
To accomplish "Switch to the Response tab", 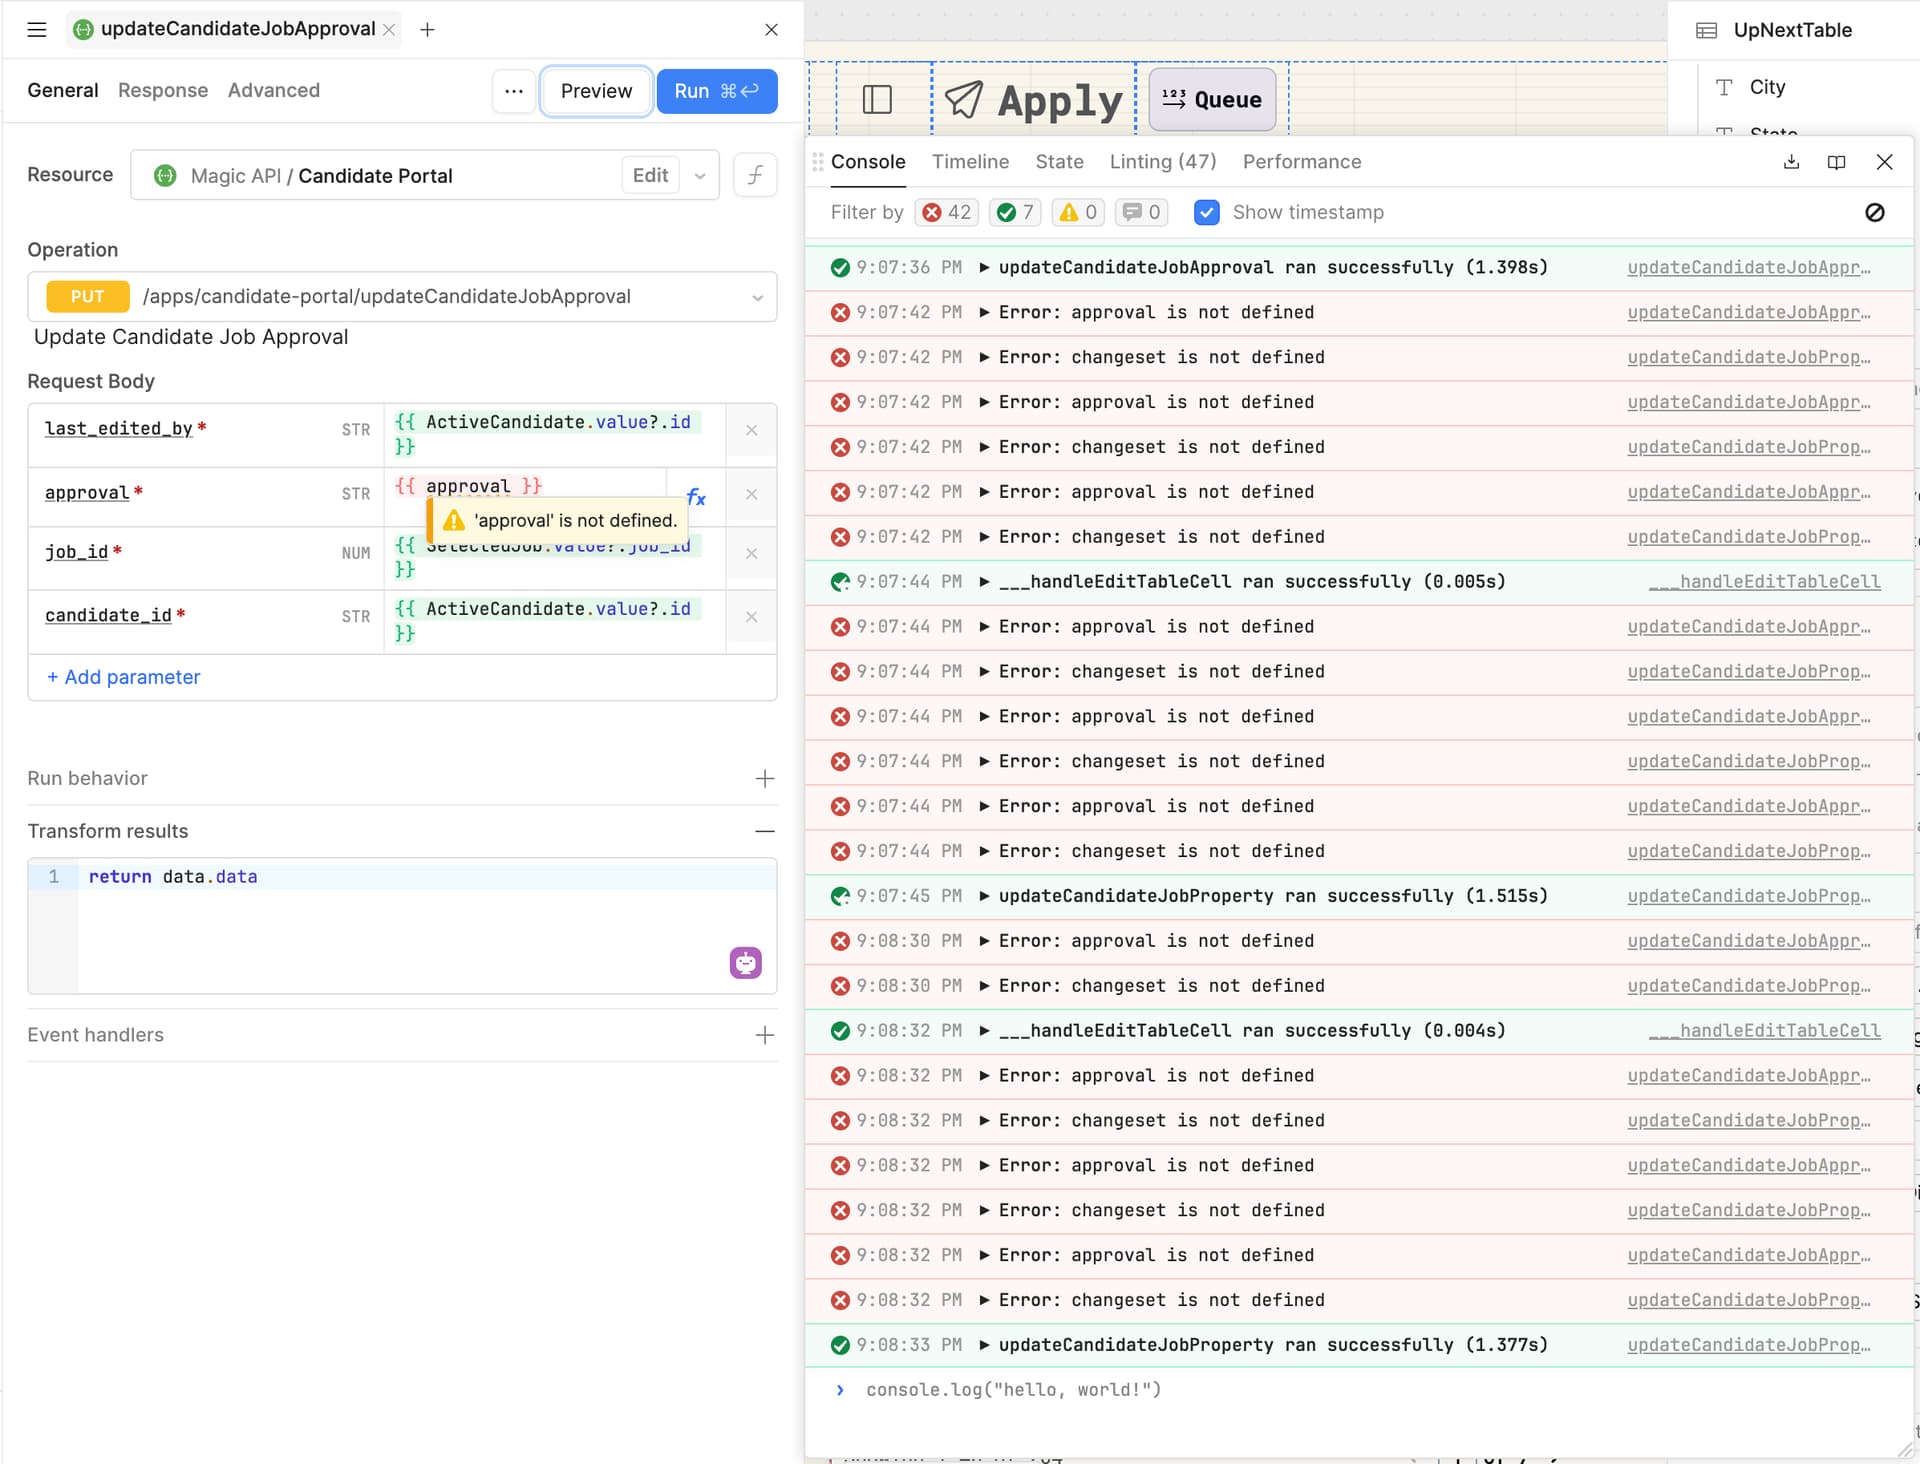I will pos(163,90).
